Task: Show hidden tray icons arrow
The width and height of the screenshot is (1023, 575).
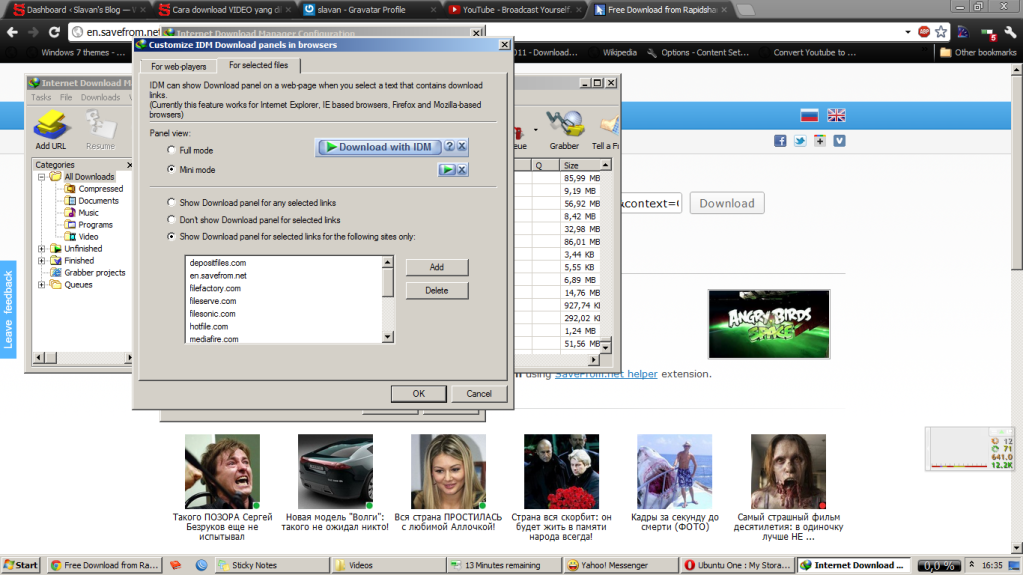Action: click(971, 565)
